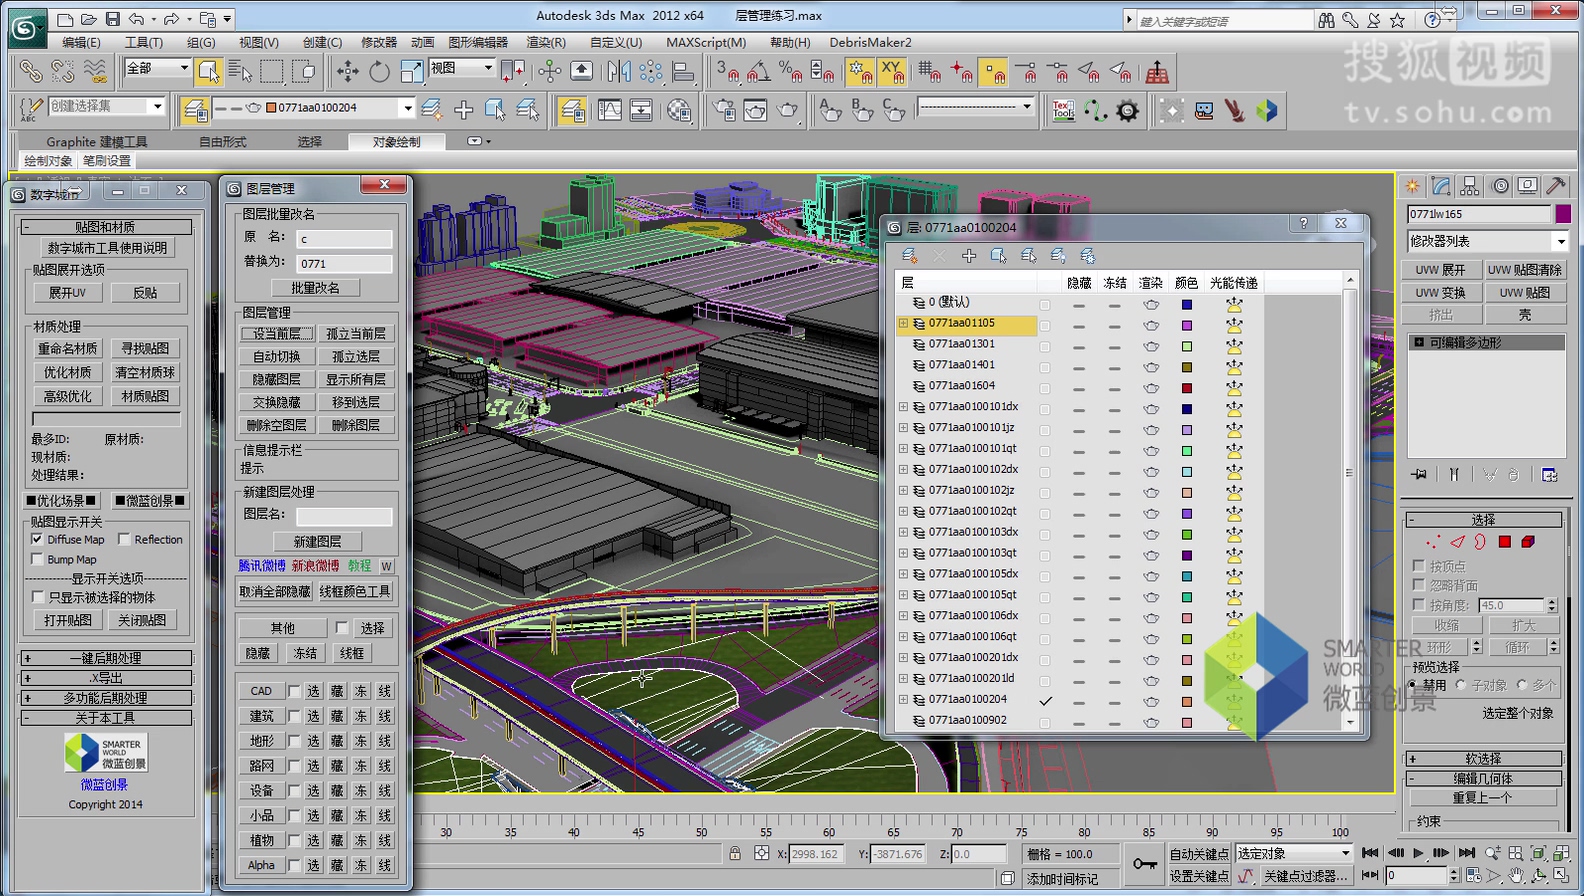
Task: Toggle the 3D Snaps button
Action: click(x=727, y=71)
